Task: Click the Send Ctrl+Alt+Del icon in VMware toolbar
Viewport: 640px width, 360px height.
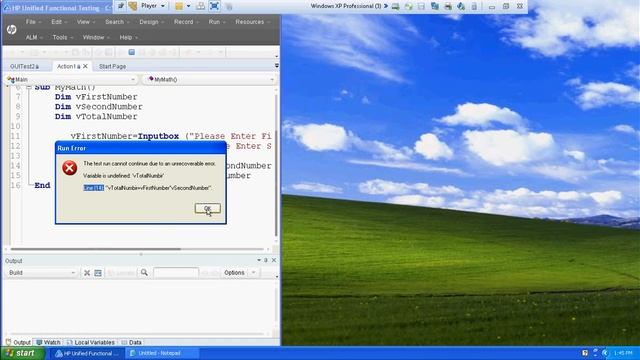Action: 200,6
